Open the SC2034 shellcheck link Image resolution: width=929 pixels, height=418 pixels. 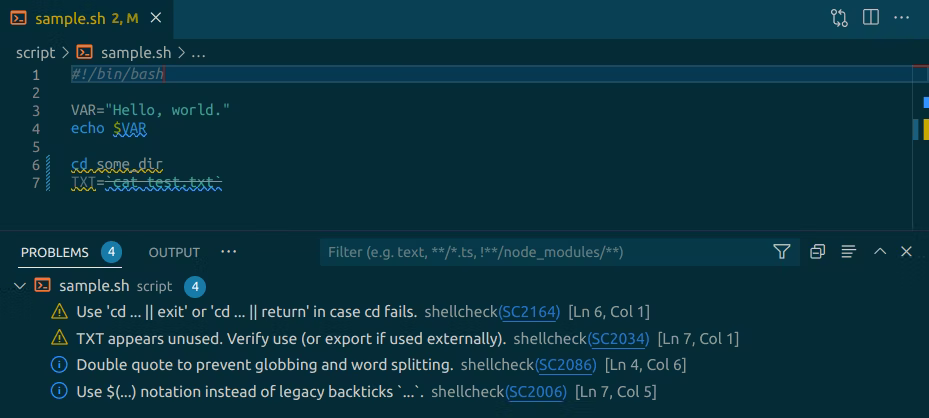pos(622,339)
